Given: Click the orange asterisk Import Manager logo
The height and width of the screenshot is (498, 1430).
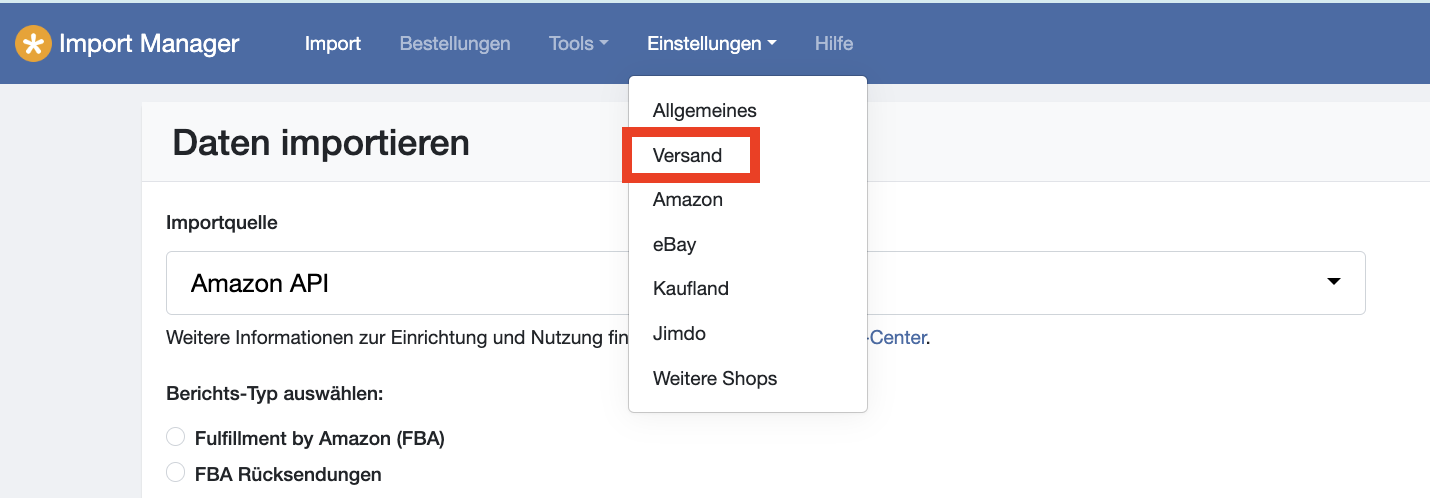Looking at the screenshot, I should tap(33, 44).
